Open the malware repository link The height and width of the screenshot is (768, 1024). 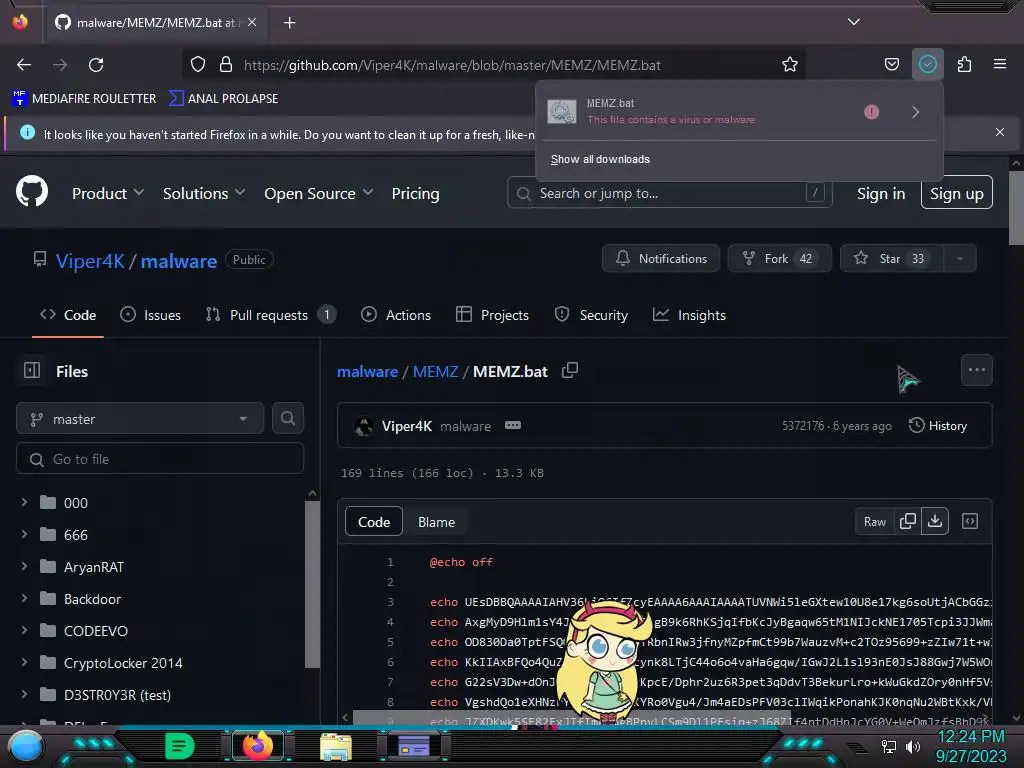[178, 261]
